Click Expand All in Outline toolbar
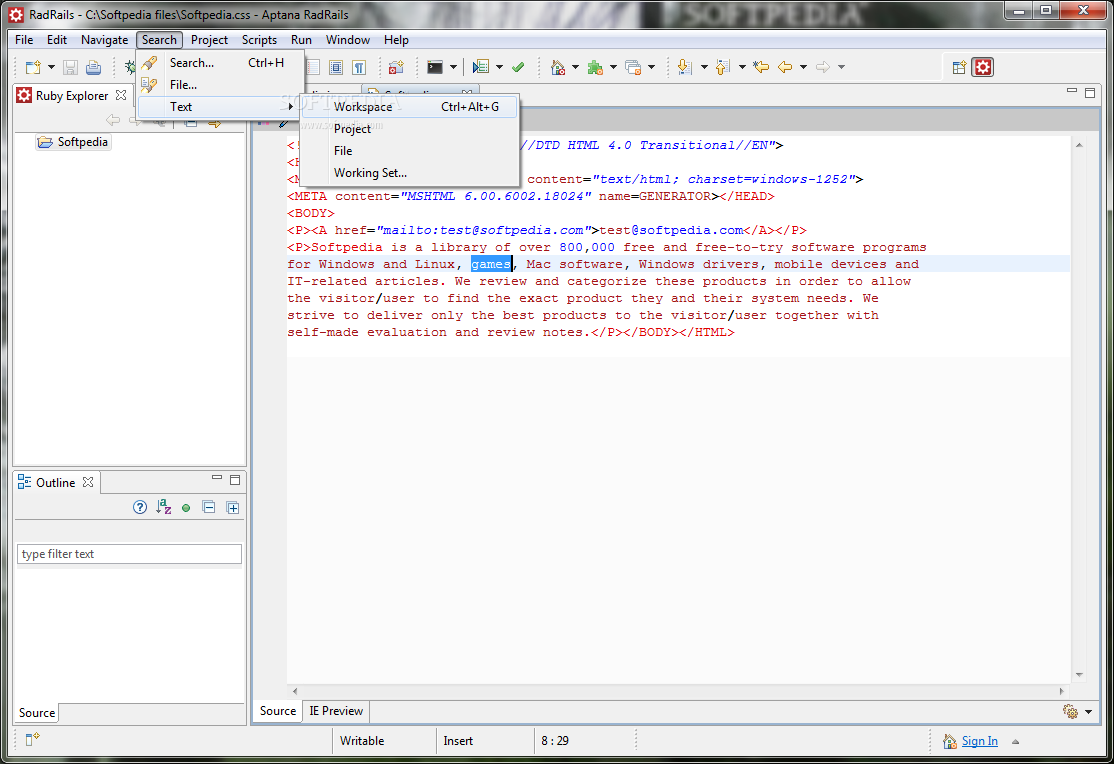Image resolution: width=1114 pixels, height=764 pixels. pyautogui.click(x=232, y=507)
